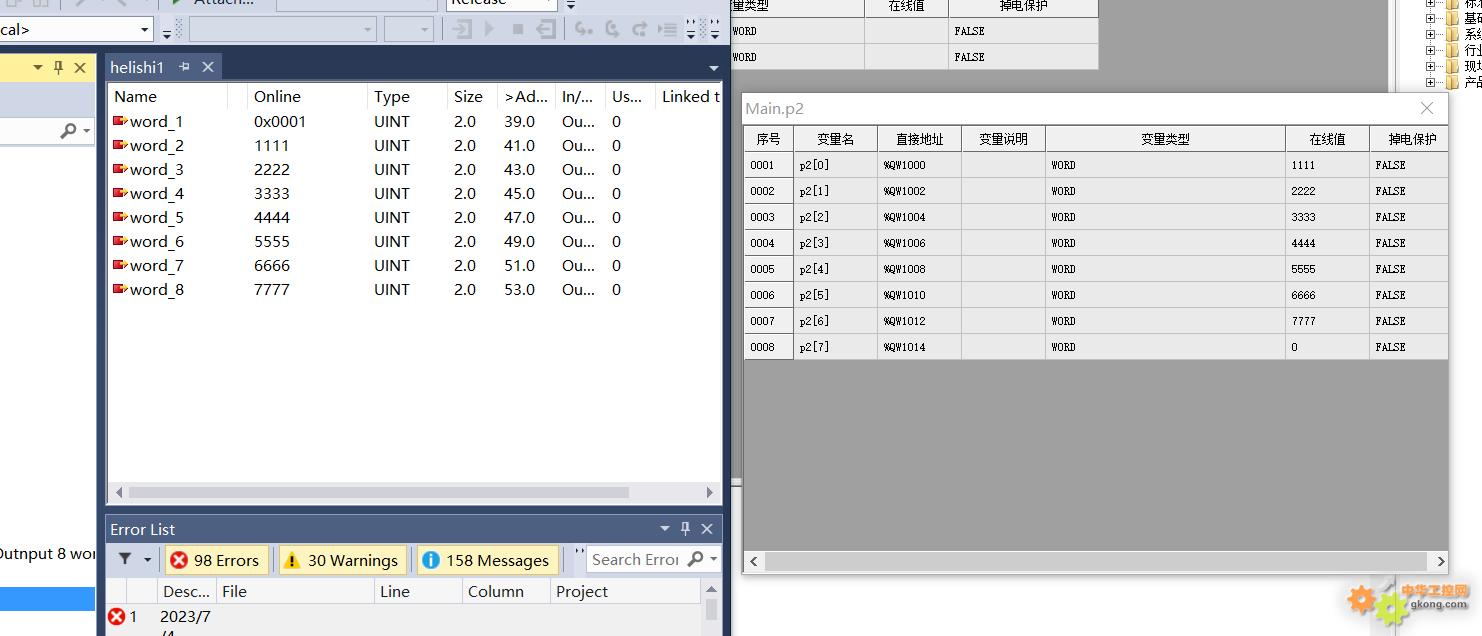This screenshot has width=1482, height=636.
Task: Click the Step Out debug icon
Action: pos(640,29)
